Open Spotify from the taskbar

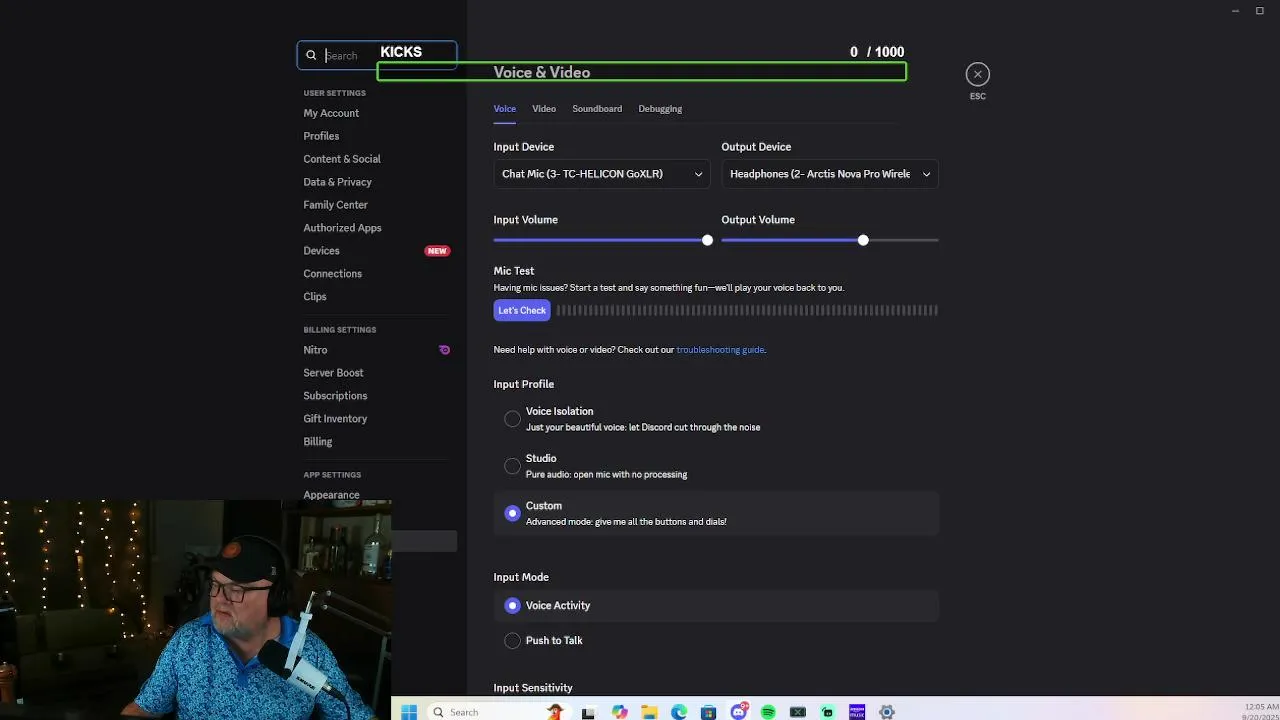[x=768, y=712]
